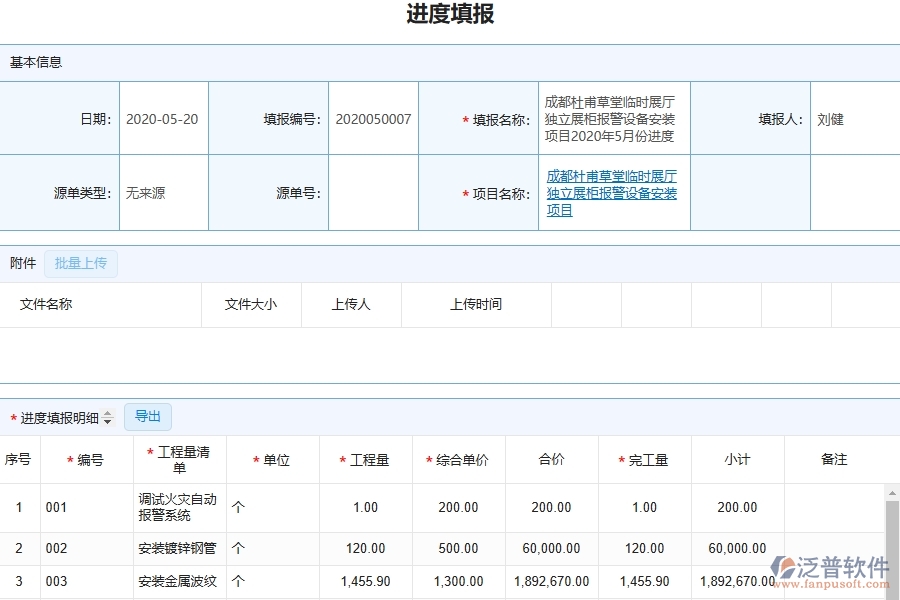Select row 1 item 调试火灾自动报警系统
This screenshot has width=900, height=600.
click(x=178, y=507)
